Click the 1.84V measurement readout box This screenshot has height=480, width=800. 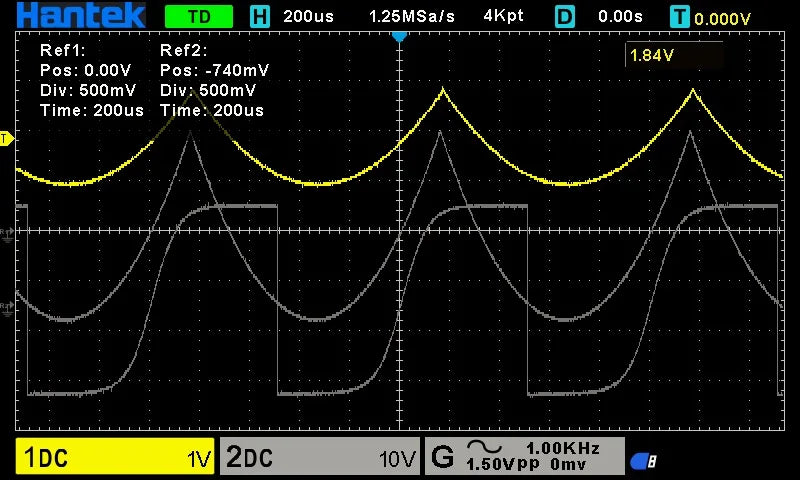(674, 55)
